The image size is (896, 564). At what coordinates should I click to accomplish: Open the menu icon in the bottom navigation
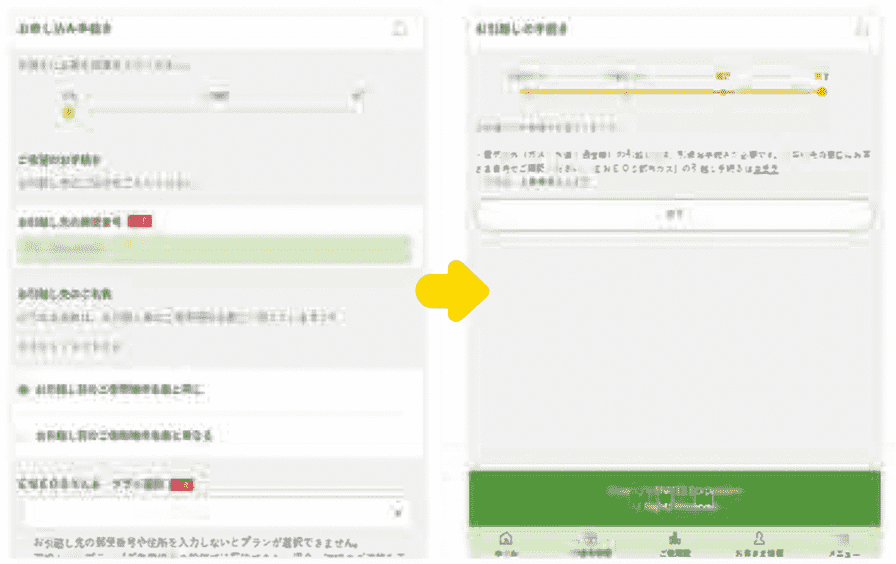point(843,541)
